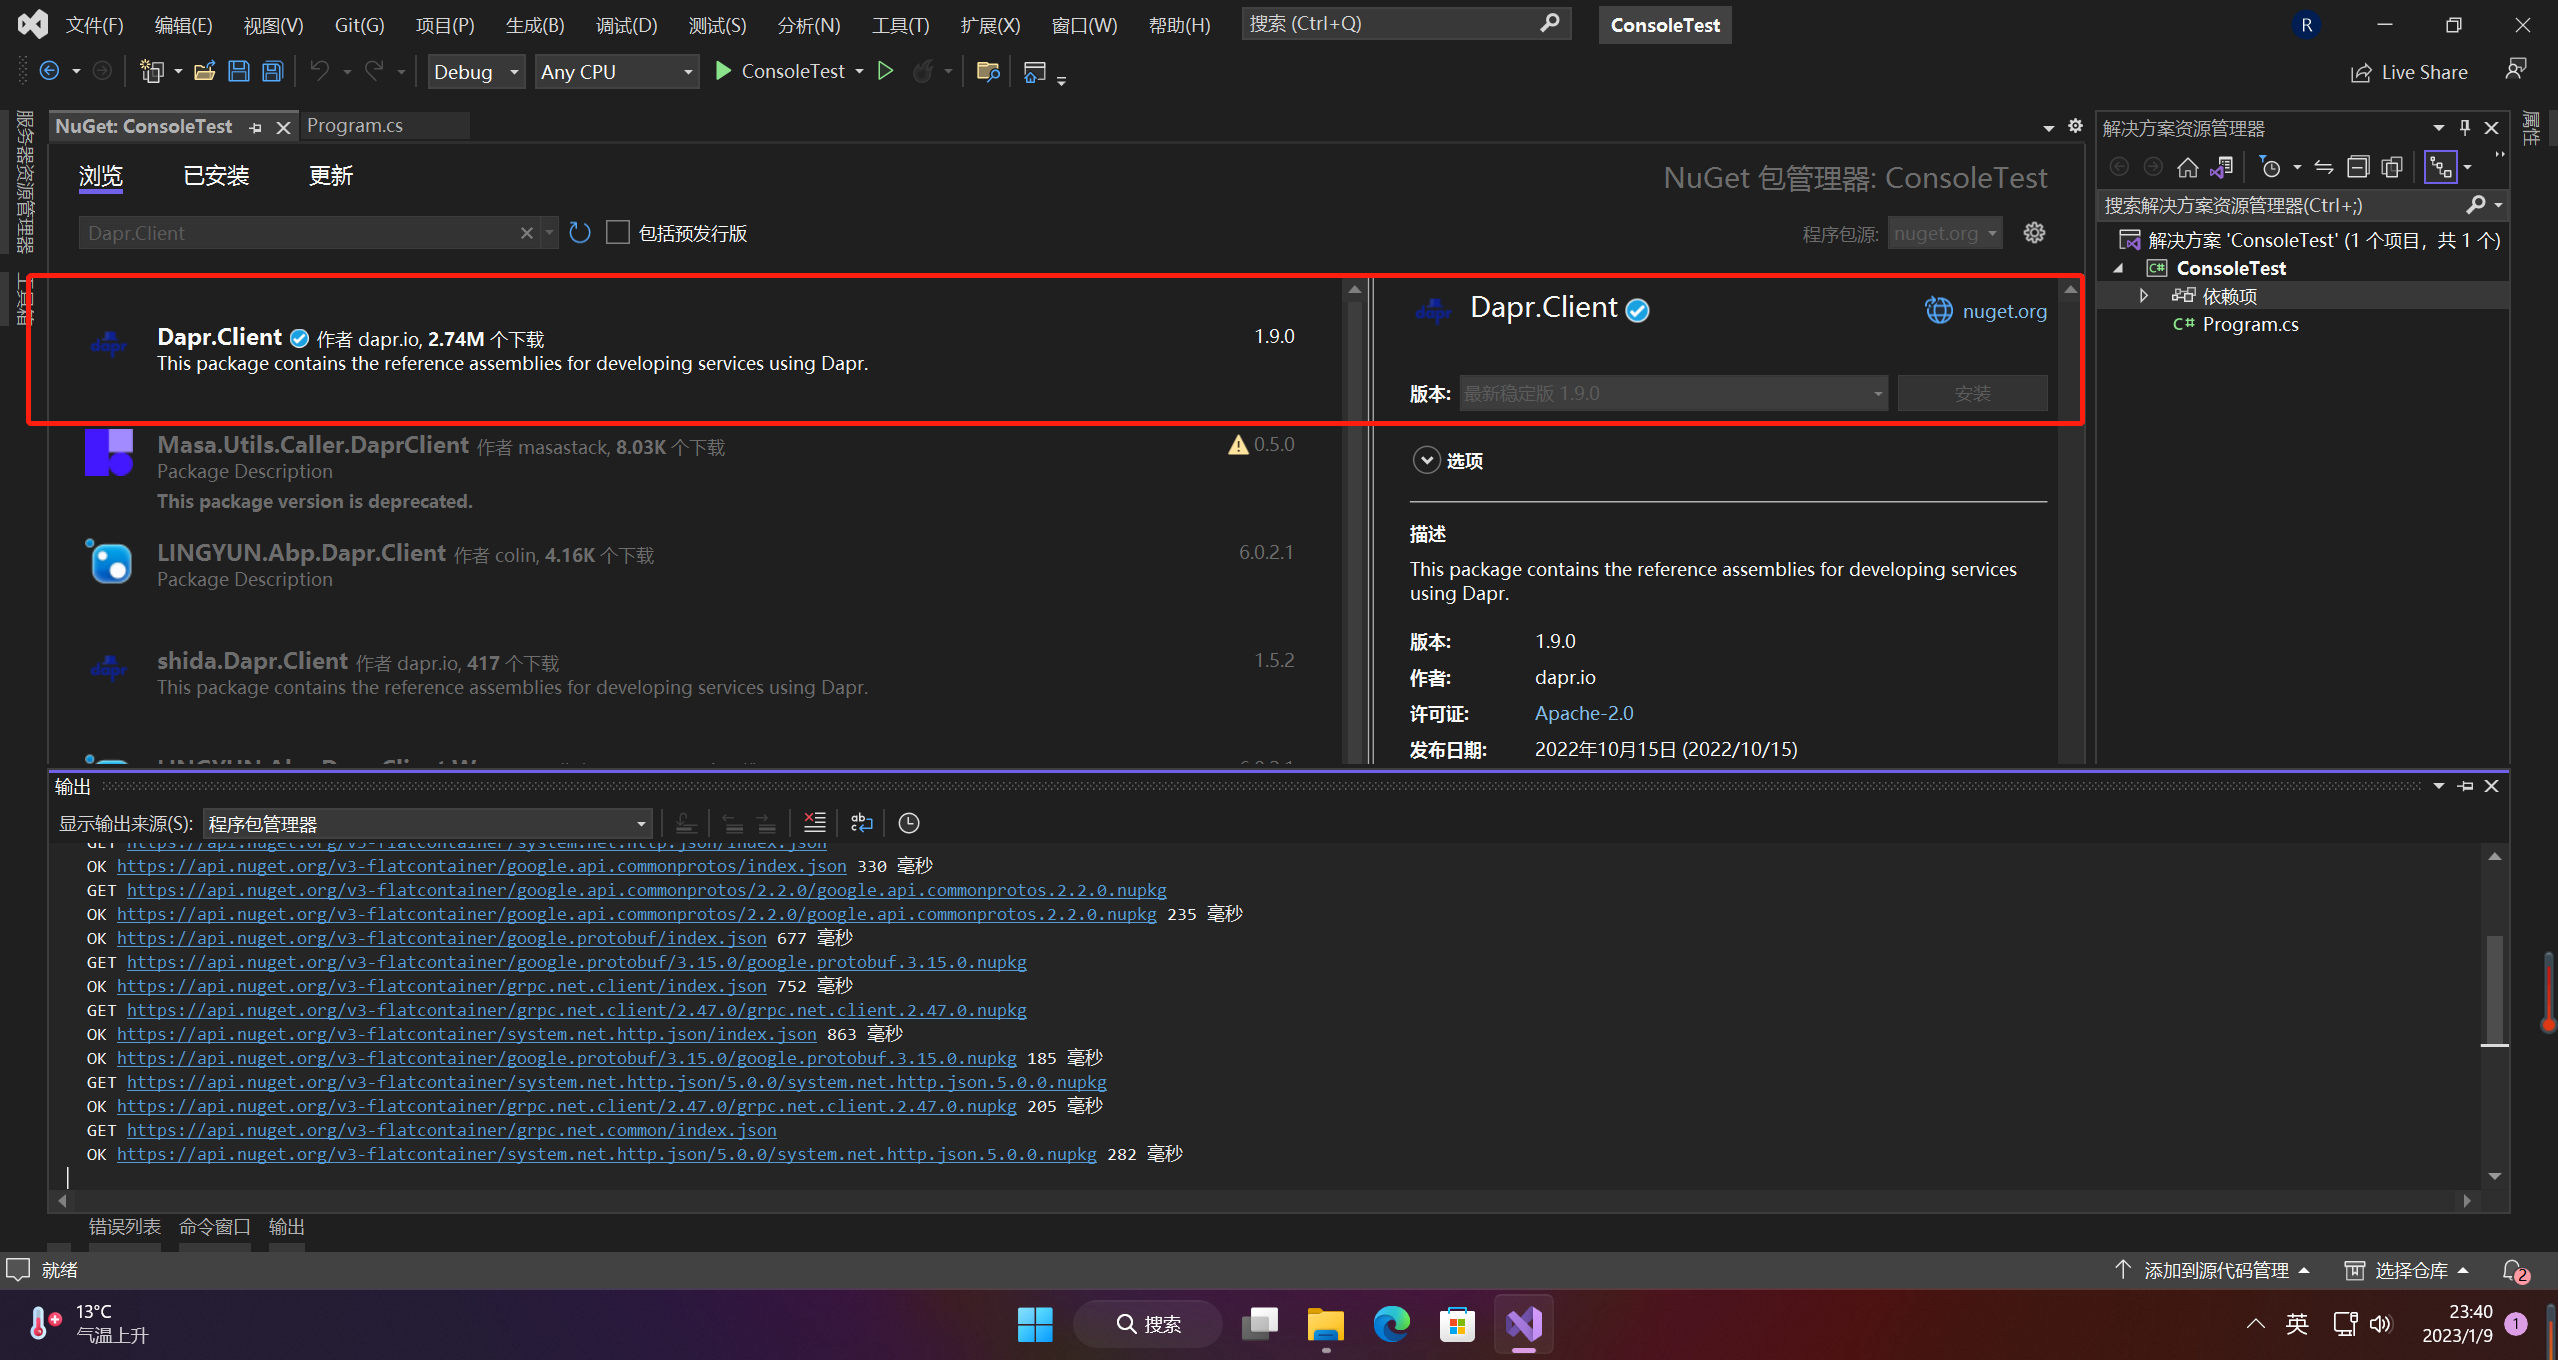This screenshot has height=1360, width=2558.
Task: Click the package list vertical scrollbar
Action: pyautogui.click(x=1355, y=522)
